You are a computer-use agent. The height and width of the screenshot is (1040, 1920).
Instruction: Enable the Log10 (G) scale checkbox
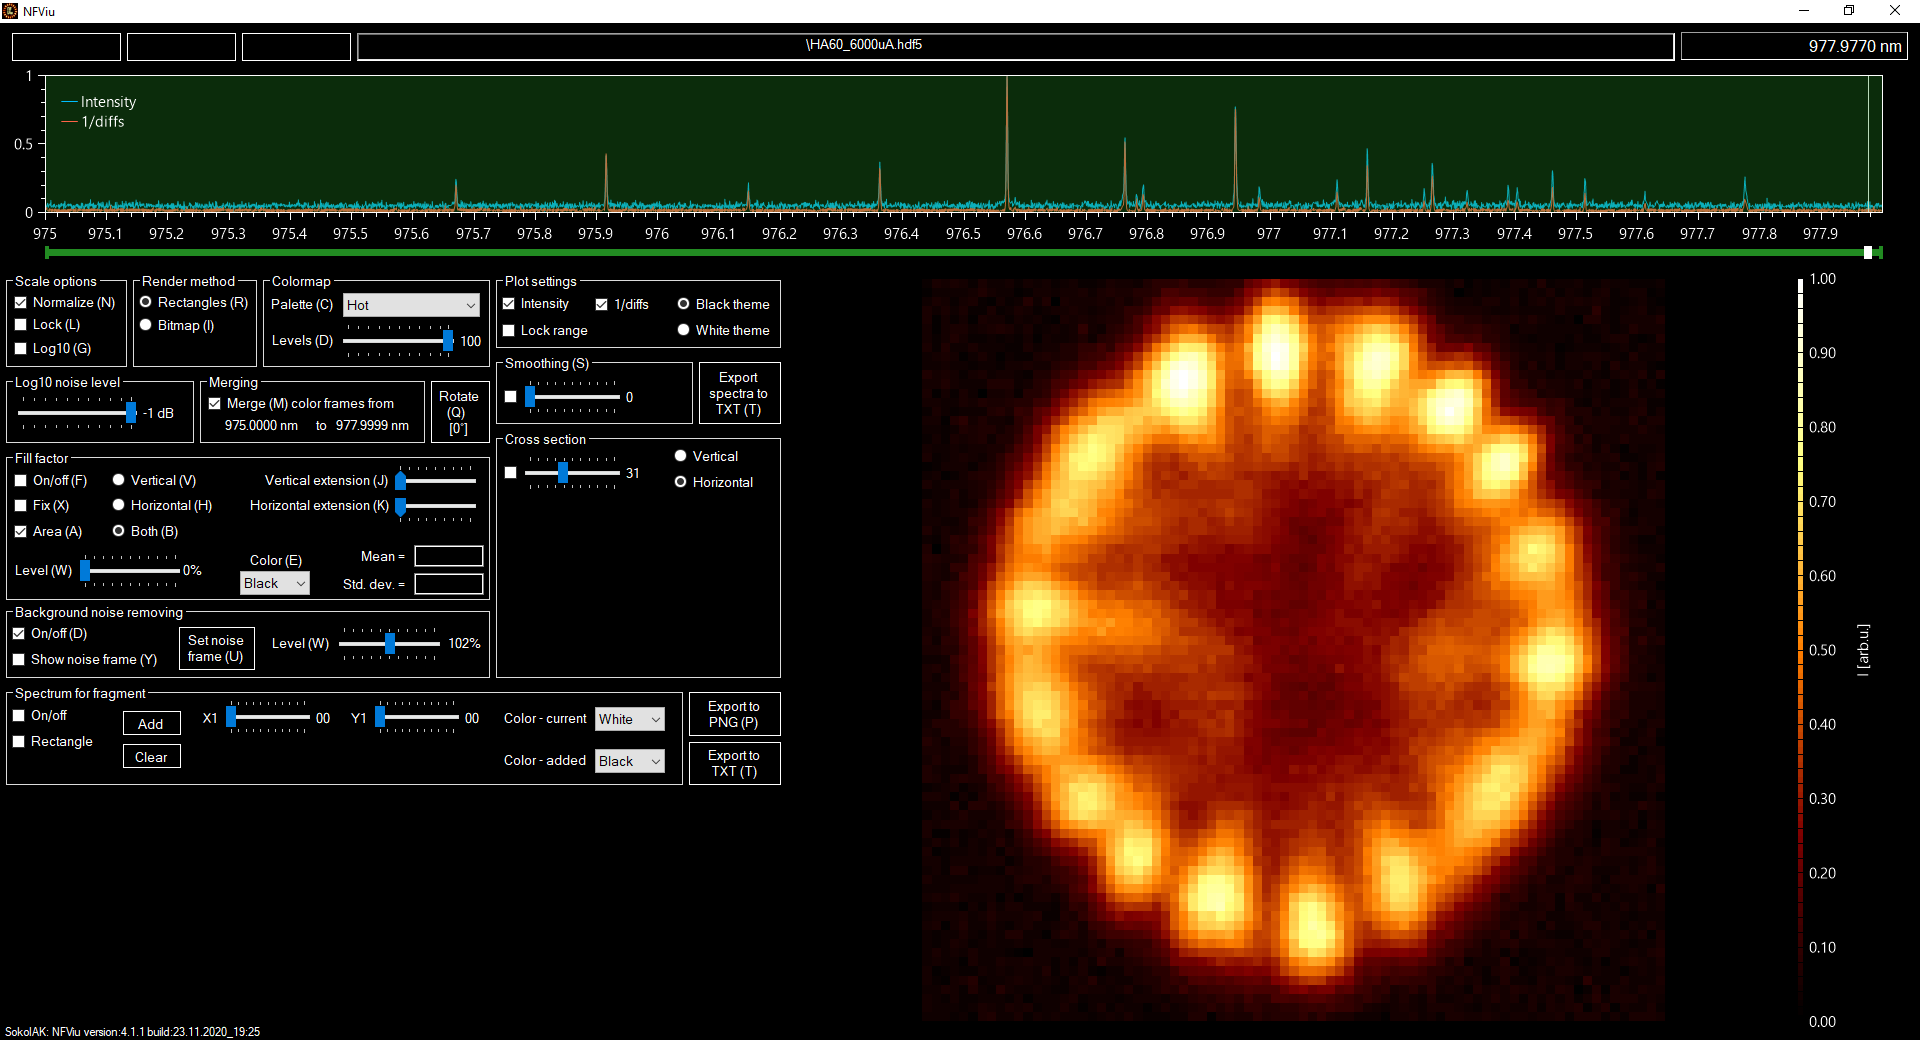point(21,349)
